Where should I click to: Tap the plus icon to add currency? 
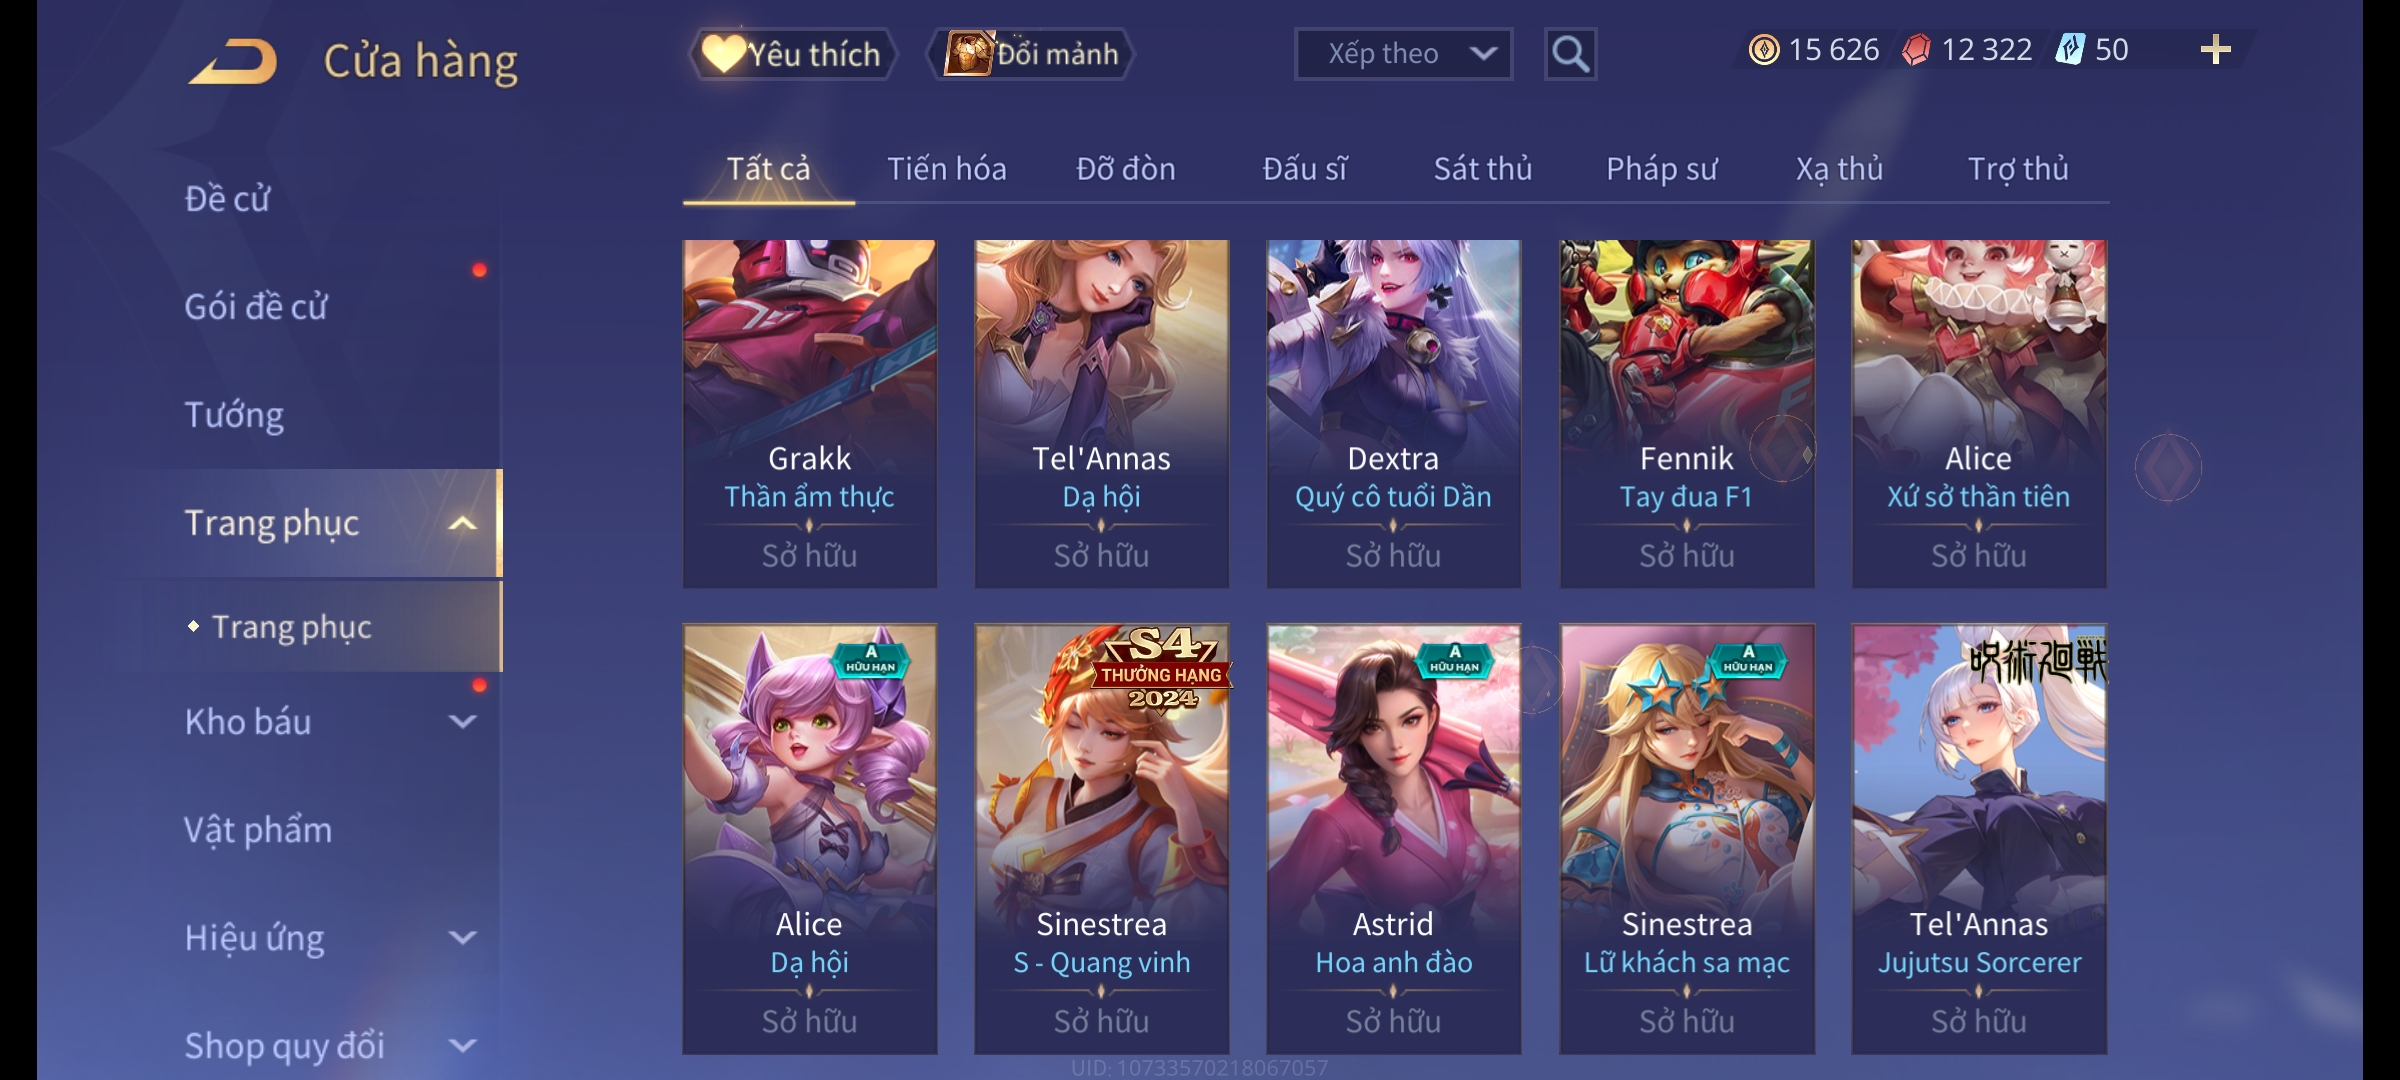pos(2215,50)
